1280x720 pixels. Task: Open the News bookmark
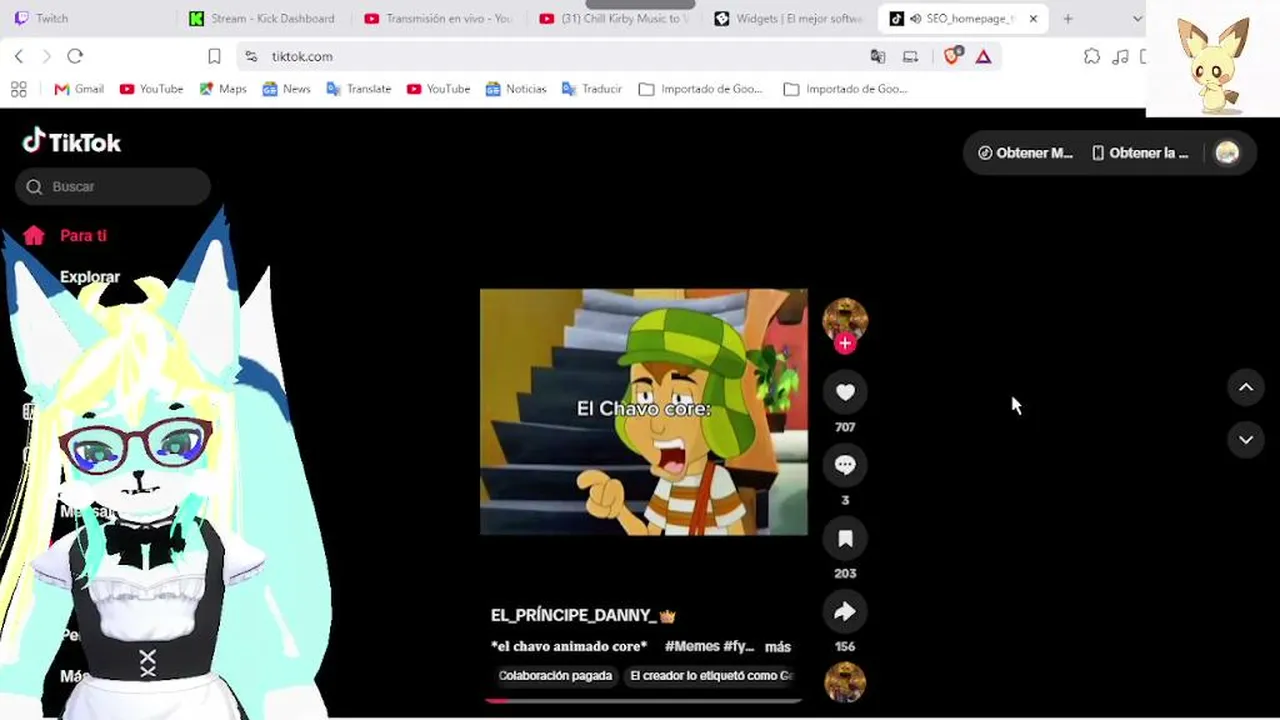pyautogui.click(x=286, y=89)
